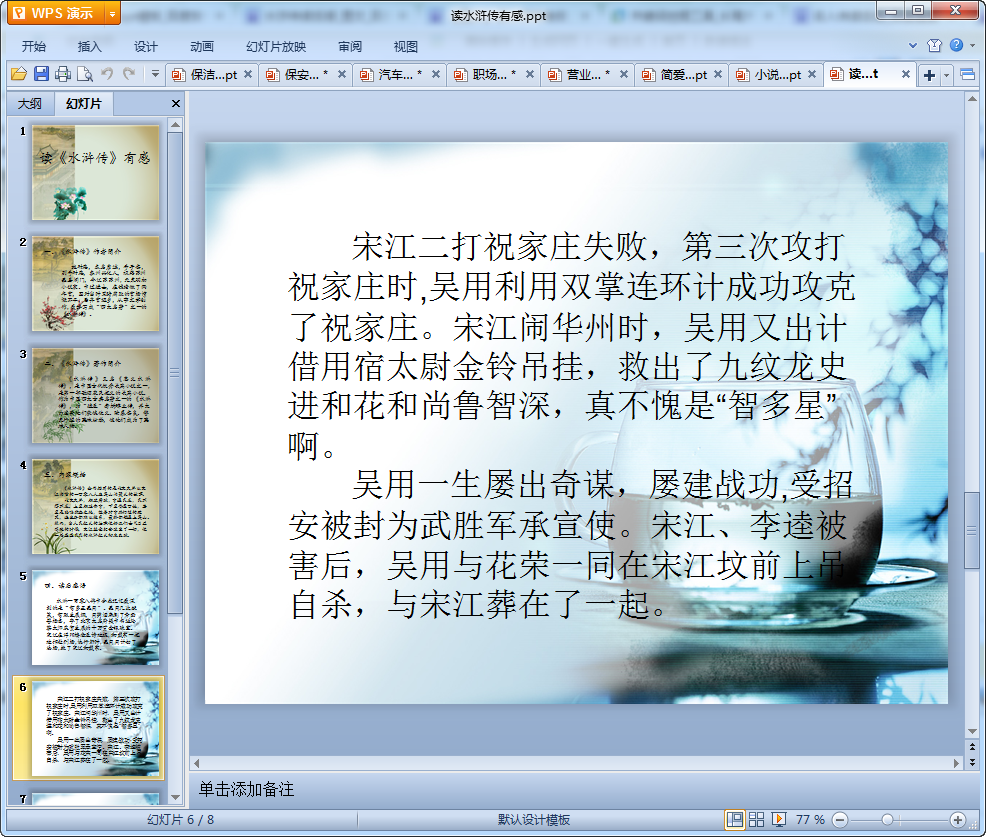The width and height of the screenshot is (986, 837).
Task: Close the 汽车... document tab
Action: [x=436, y=74]
